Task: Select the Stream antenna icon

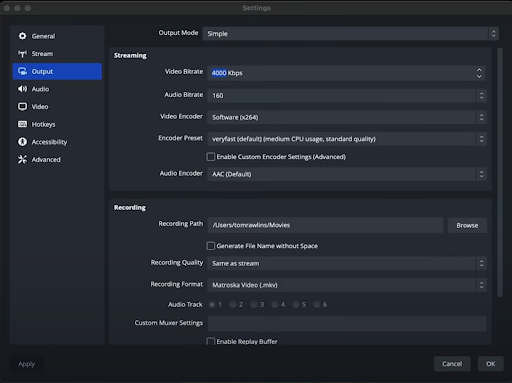Action: coord(22,54)
